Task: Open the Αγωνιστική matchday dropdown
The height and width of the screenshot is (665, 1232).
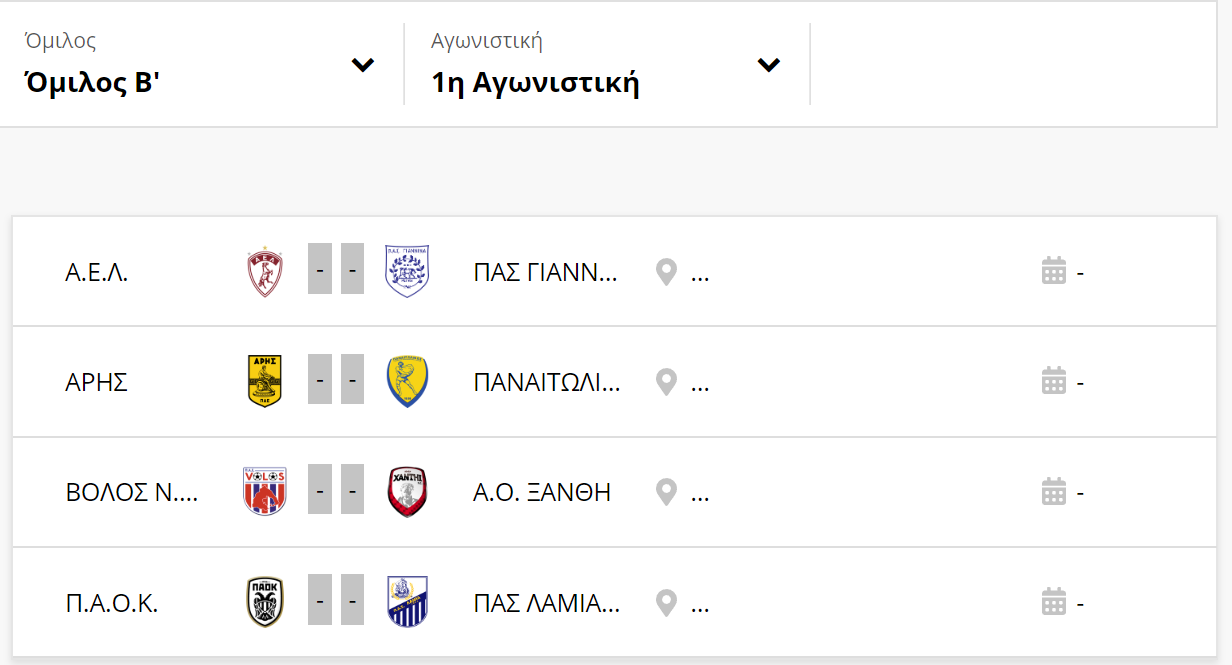Action: tap(606, 64)
